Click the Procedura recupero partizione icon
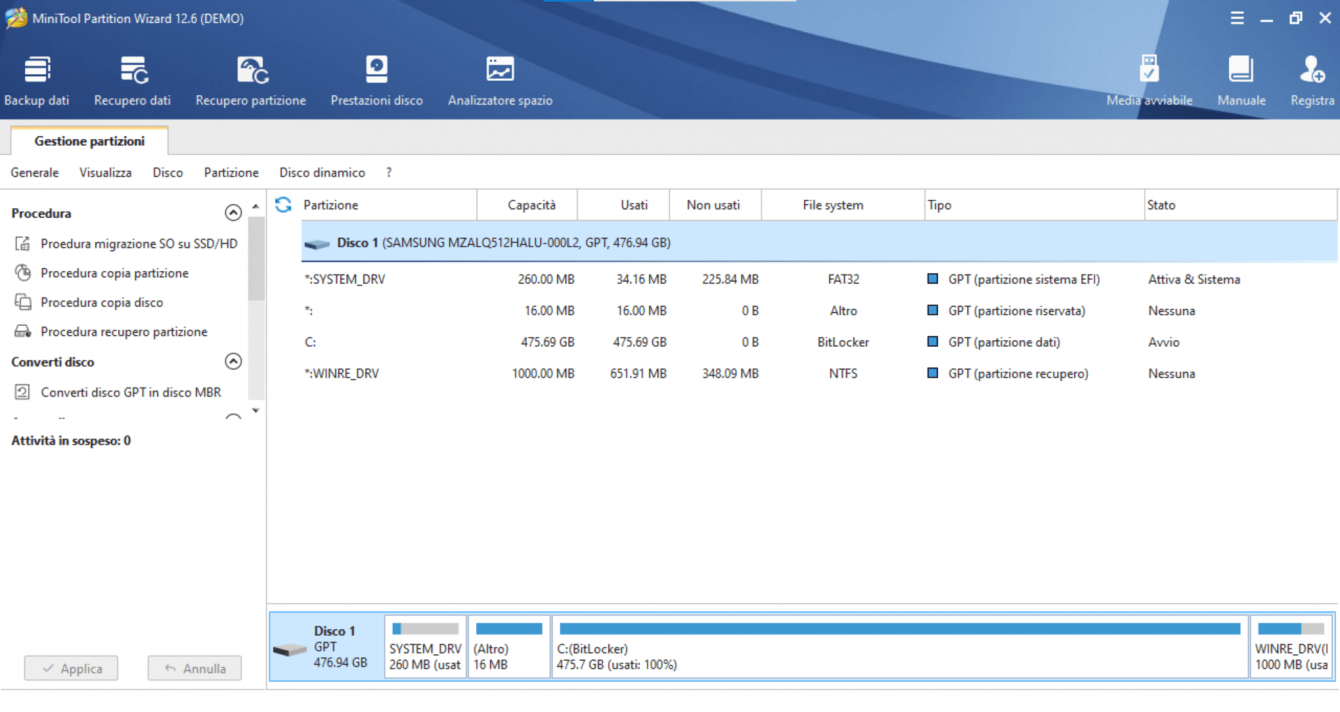 [23, 332]
